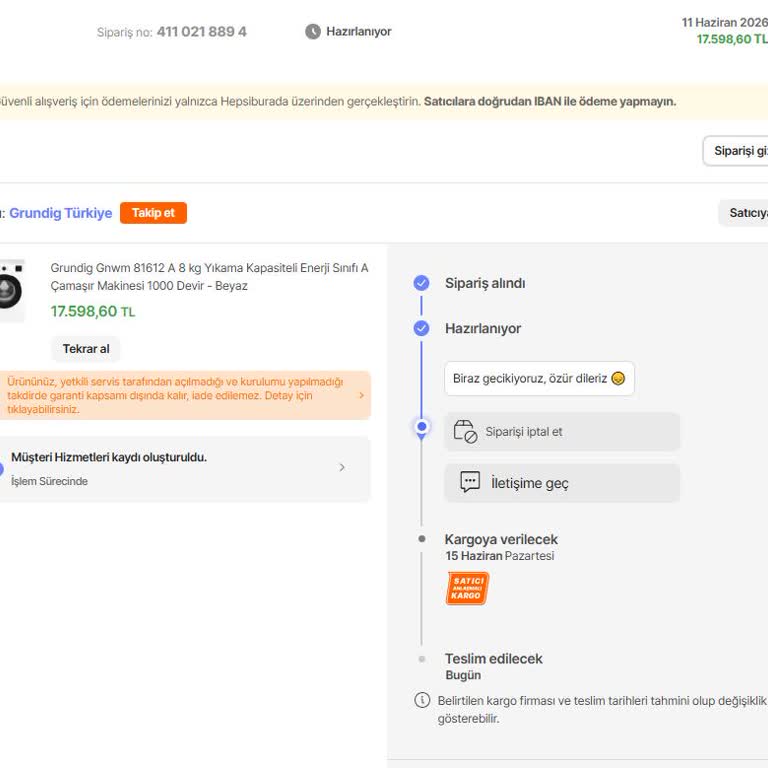This screenshot has height=768, width=768.
Task: Click the 15 Haziran Pazartesi shipping date
Action: (x=500, y=556)
